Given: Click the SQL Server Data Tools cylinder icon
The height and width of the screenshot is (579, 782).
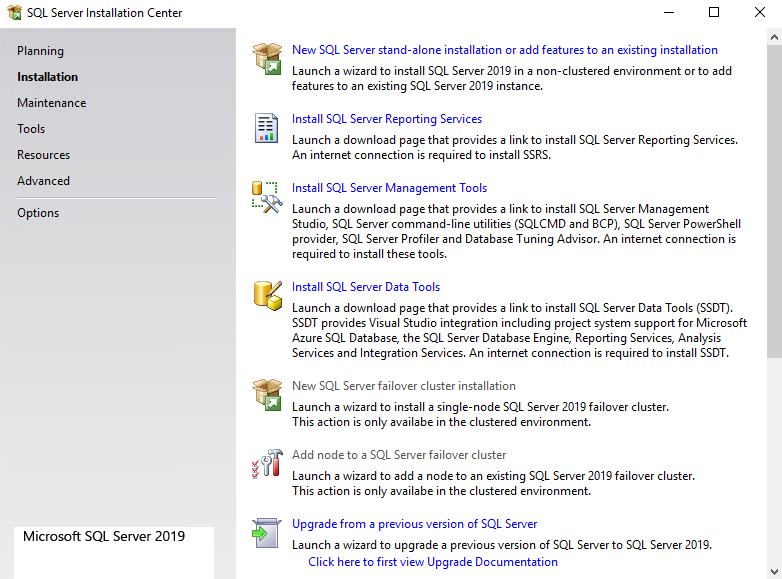Looking at the screenshot, I should pyautogui.click(x=268, y=296).
